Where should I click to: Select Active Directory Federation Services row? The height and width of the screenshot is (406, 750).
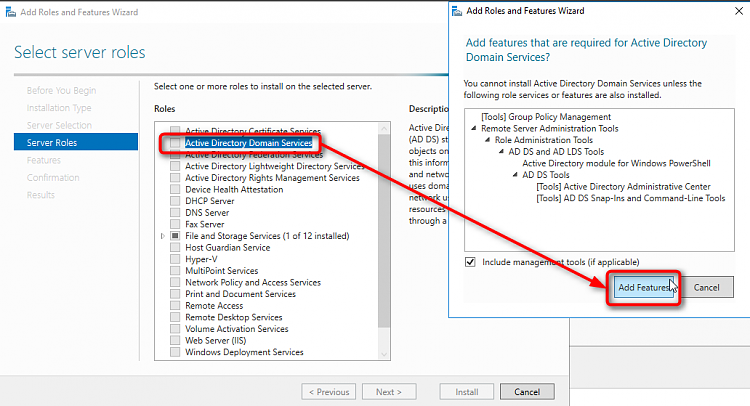coord(254,154)
